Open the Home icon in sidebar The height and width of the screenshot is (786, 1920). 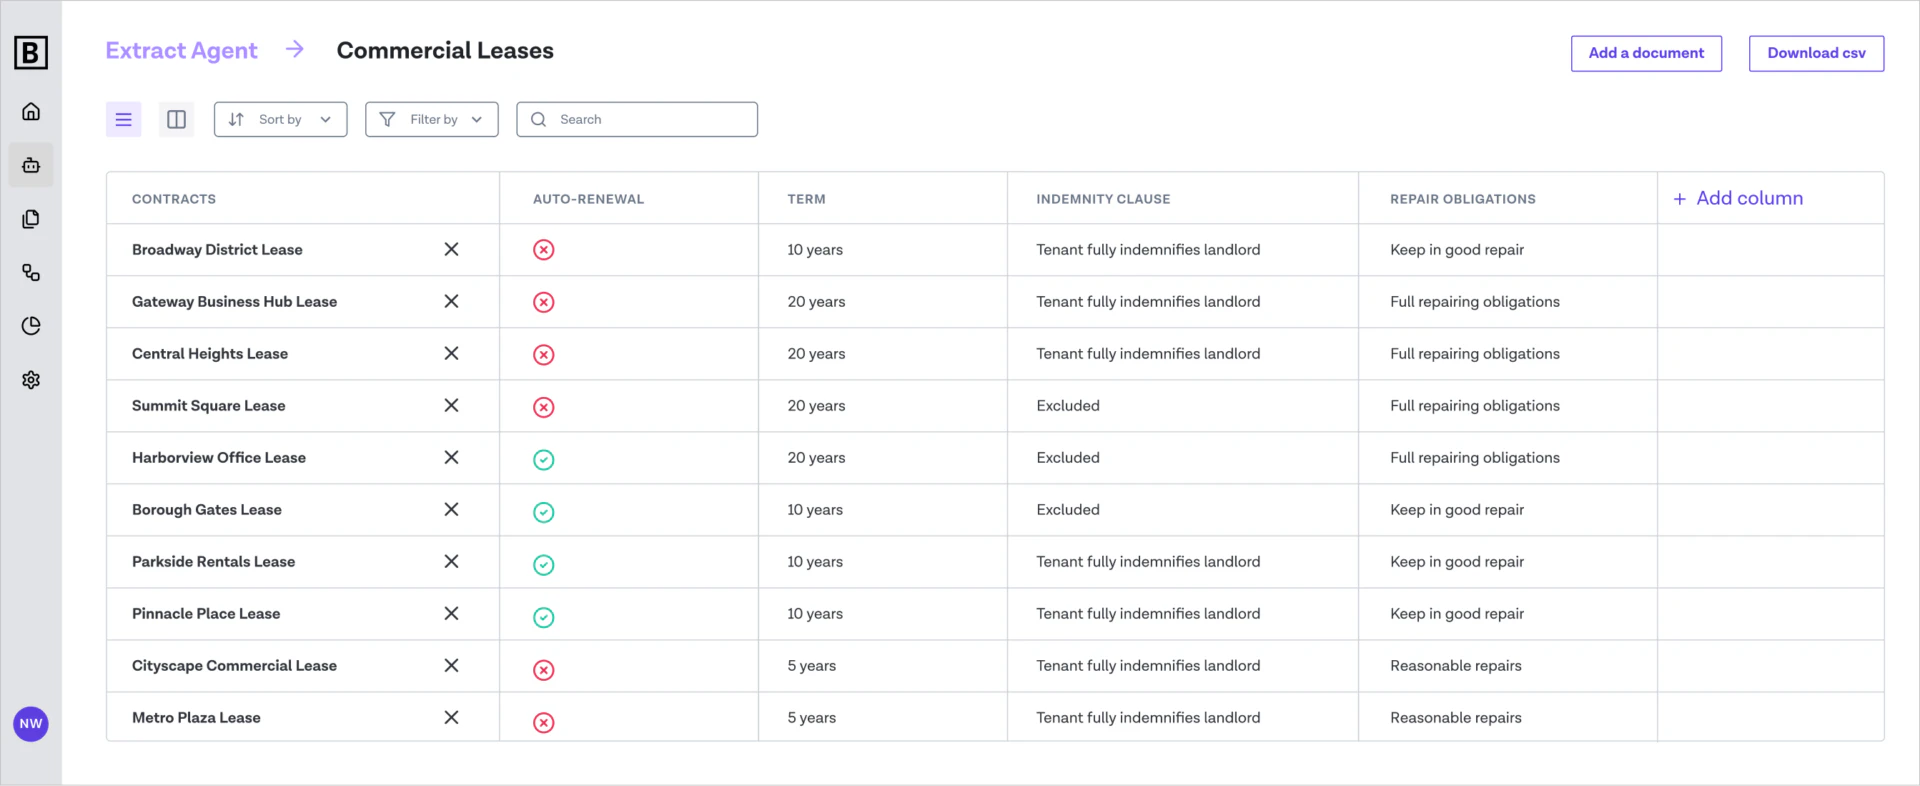tap(31, 112)
